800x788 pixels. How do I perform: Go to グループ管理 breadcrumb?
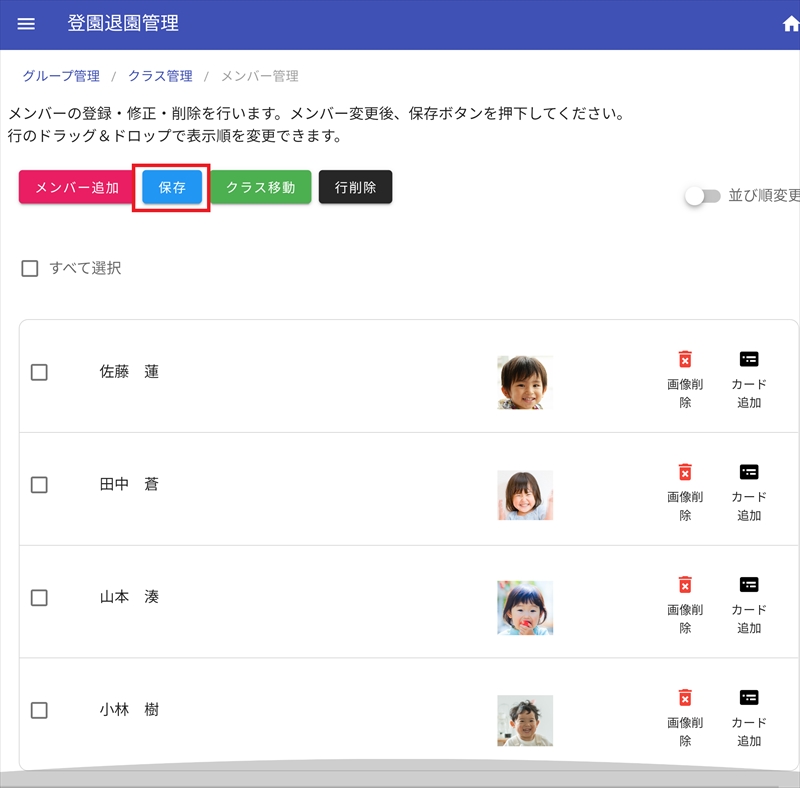point(61,76)
